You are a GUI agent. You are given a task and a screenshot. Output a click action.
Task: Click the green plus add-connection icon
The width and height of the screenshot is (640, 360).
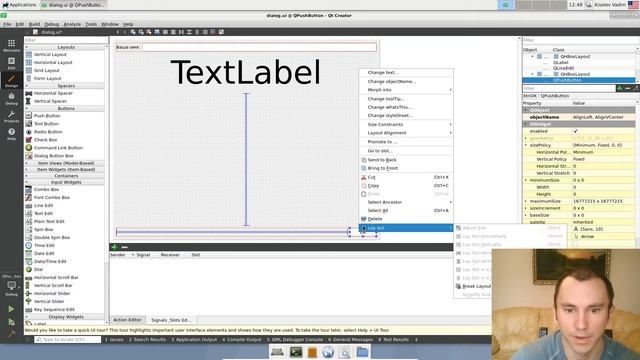pos(114,247)
